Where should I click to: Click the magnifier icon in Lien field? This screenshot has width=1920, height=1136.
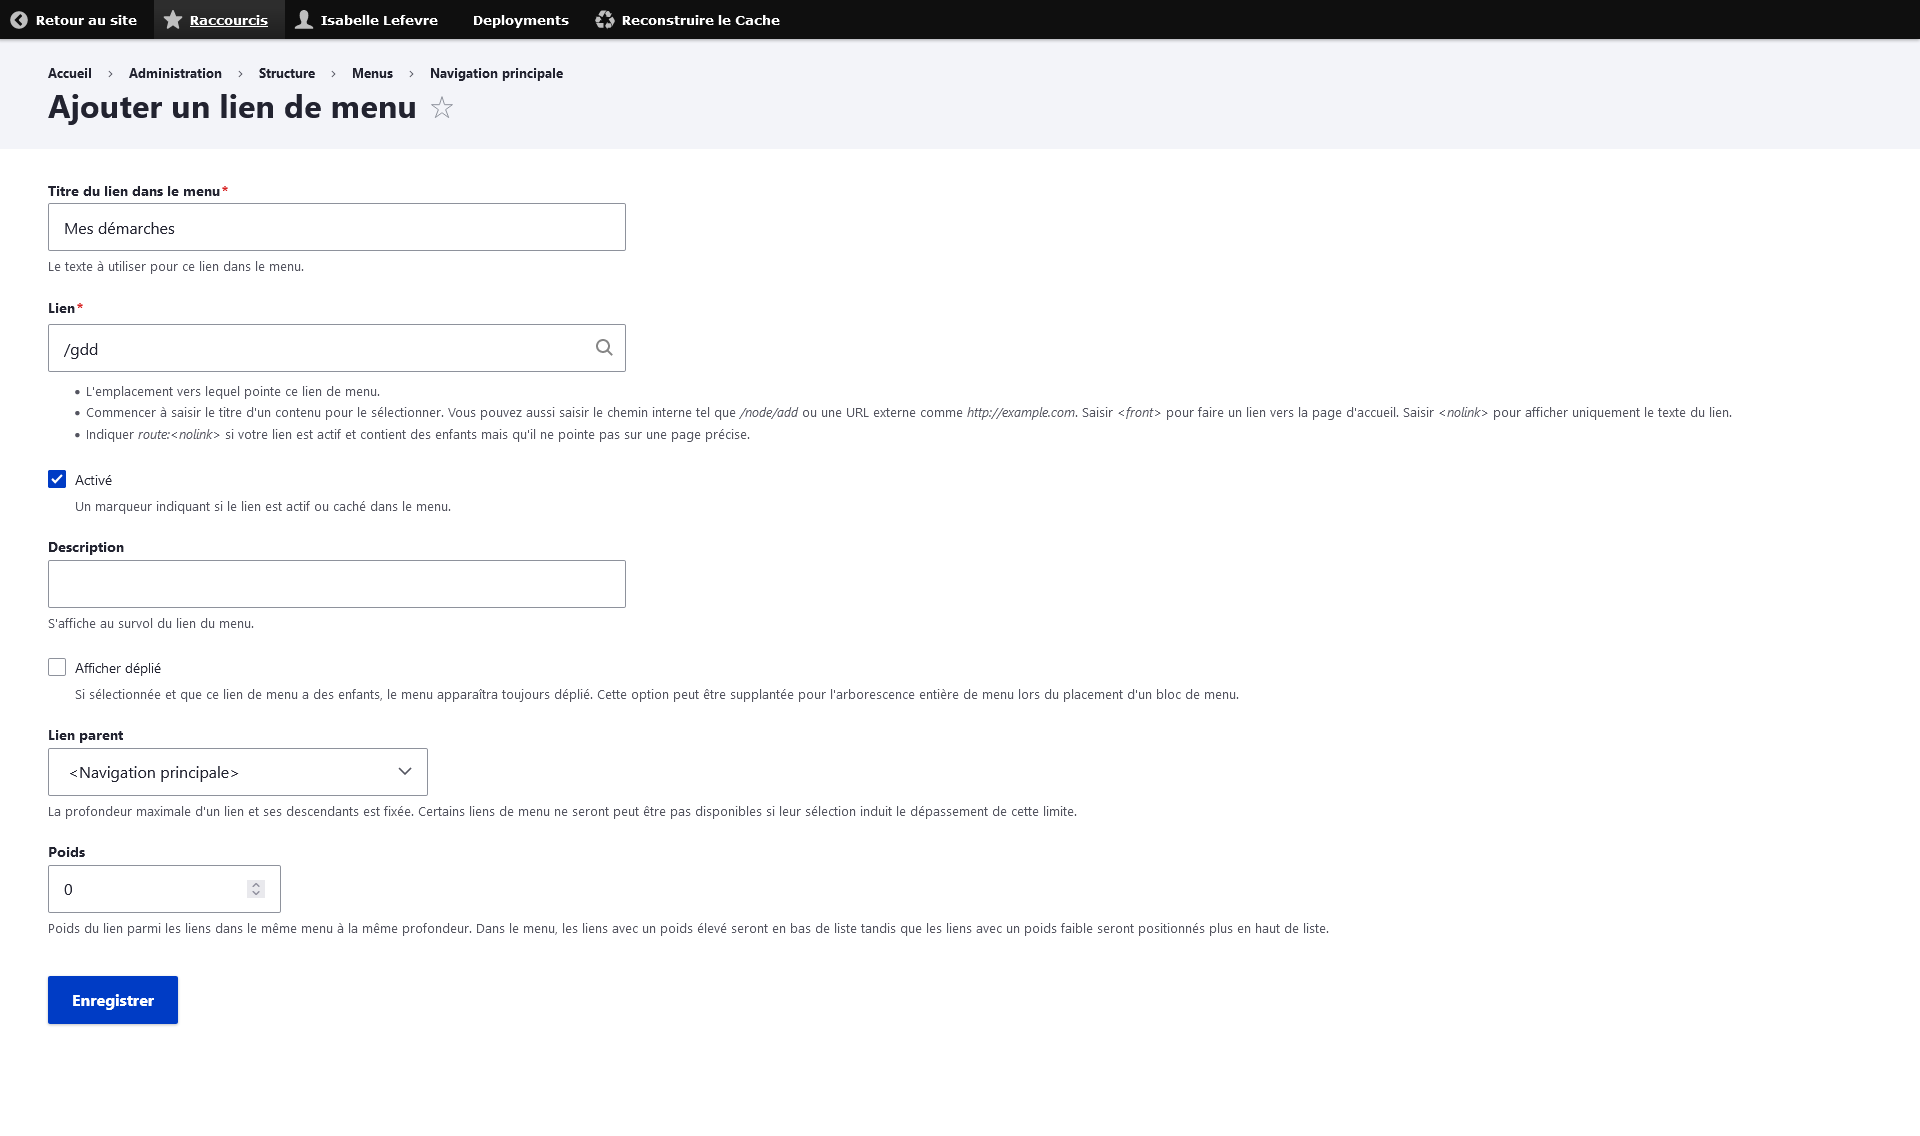(604, 348)
